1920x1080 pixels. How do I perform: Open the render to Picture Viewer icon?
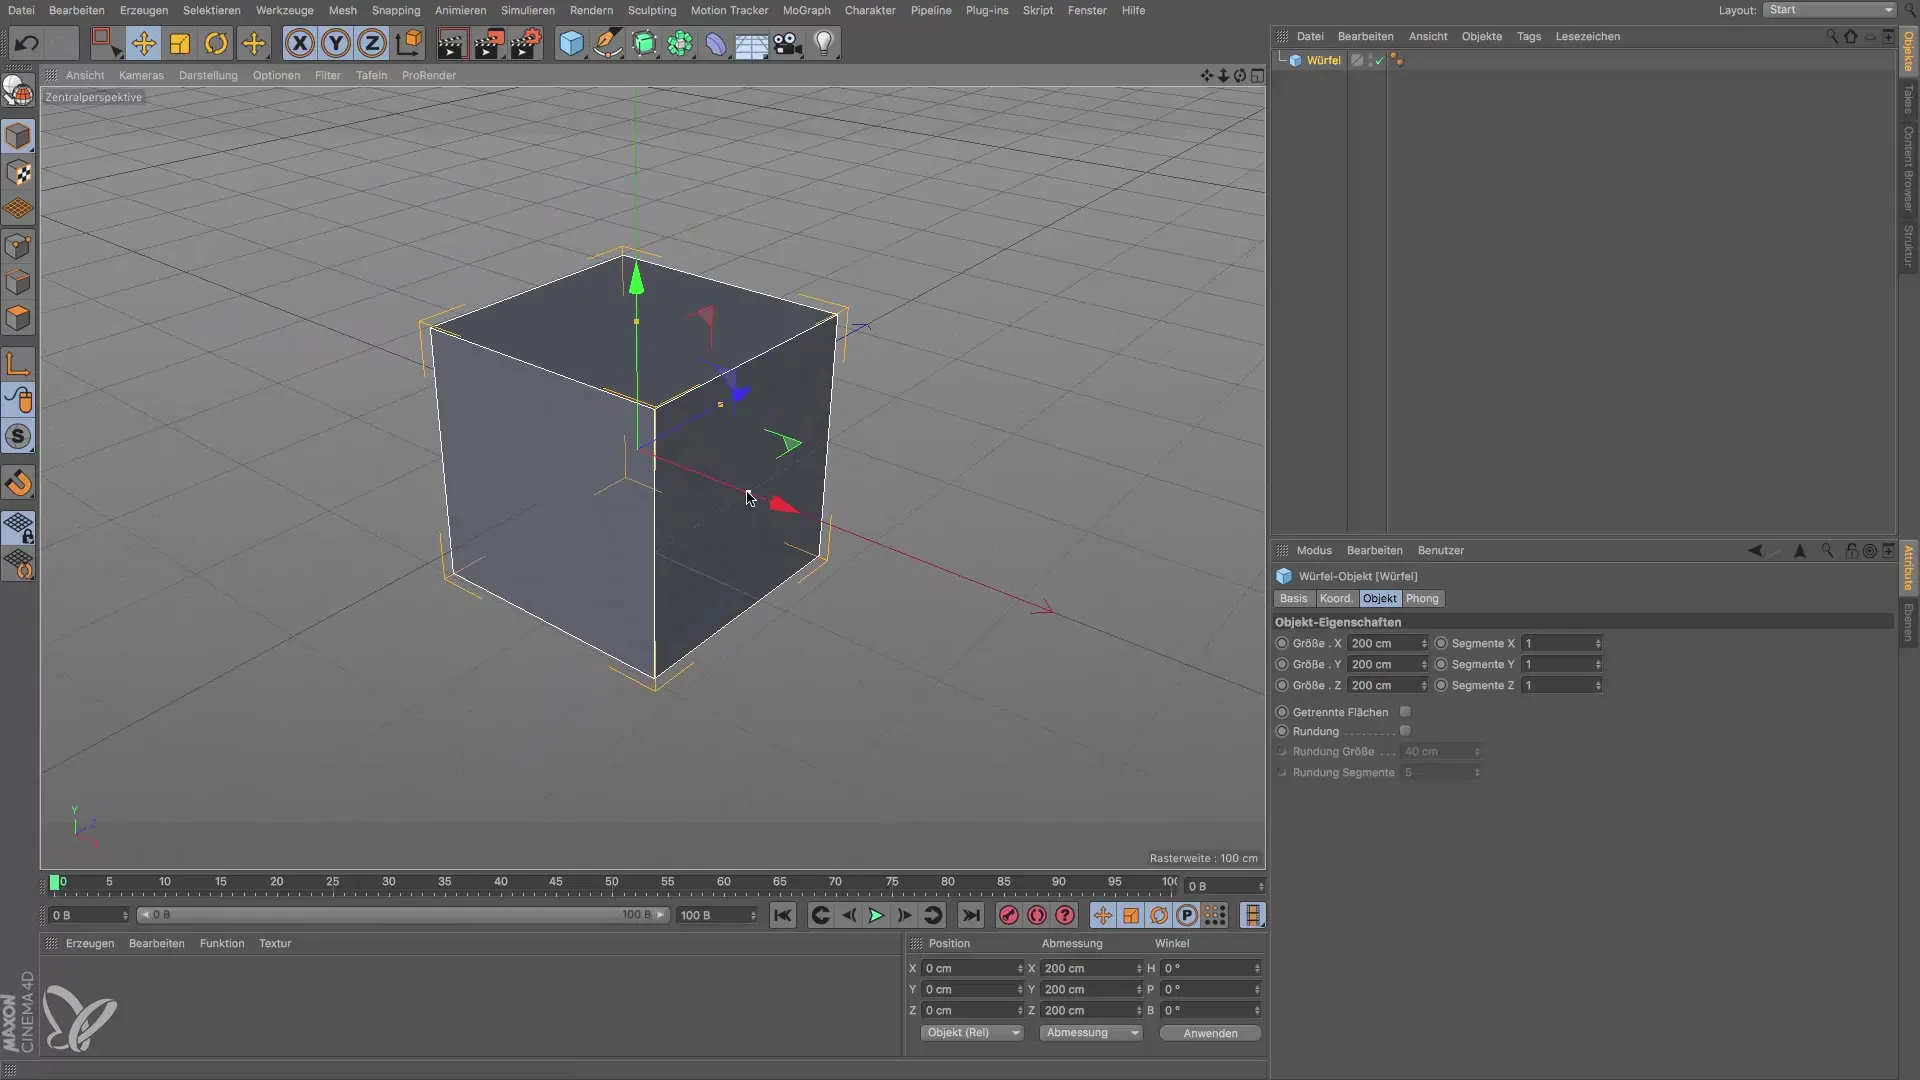[x=489, y=43]
